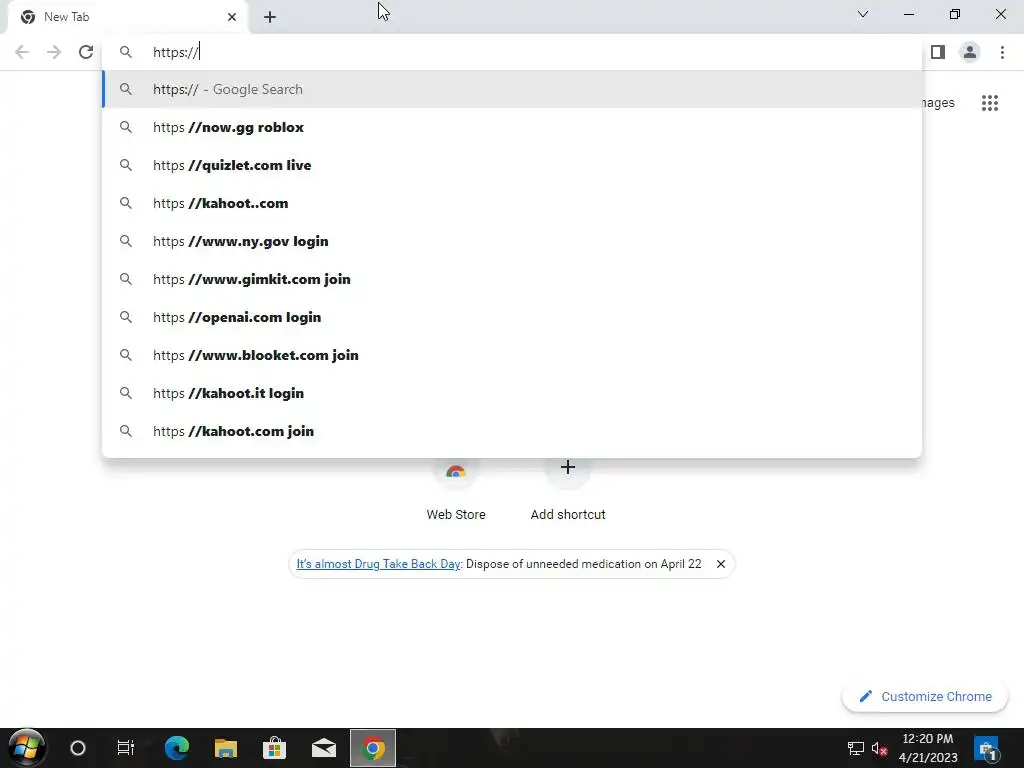Choose the '//www.blooket.com join' suggestion

coord(512,355)
